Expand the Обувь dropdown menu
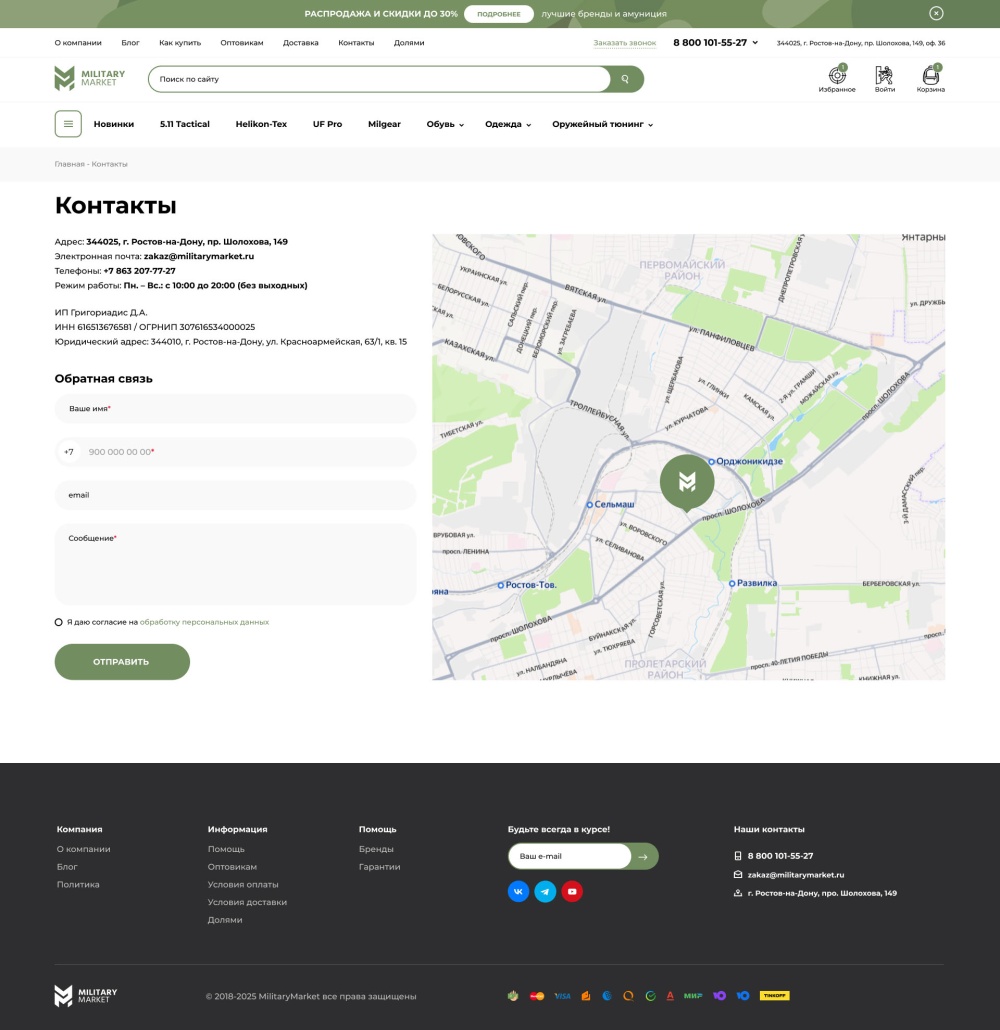Viewport: 1000px width, 1030px height. pyautogui.click(x=445, y=124)
